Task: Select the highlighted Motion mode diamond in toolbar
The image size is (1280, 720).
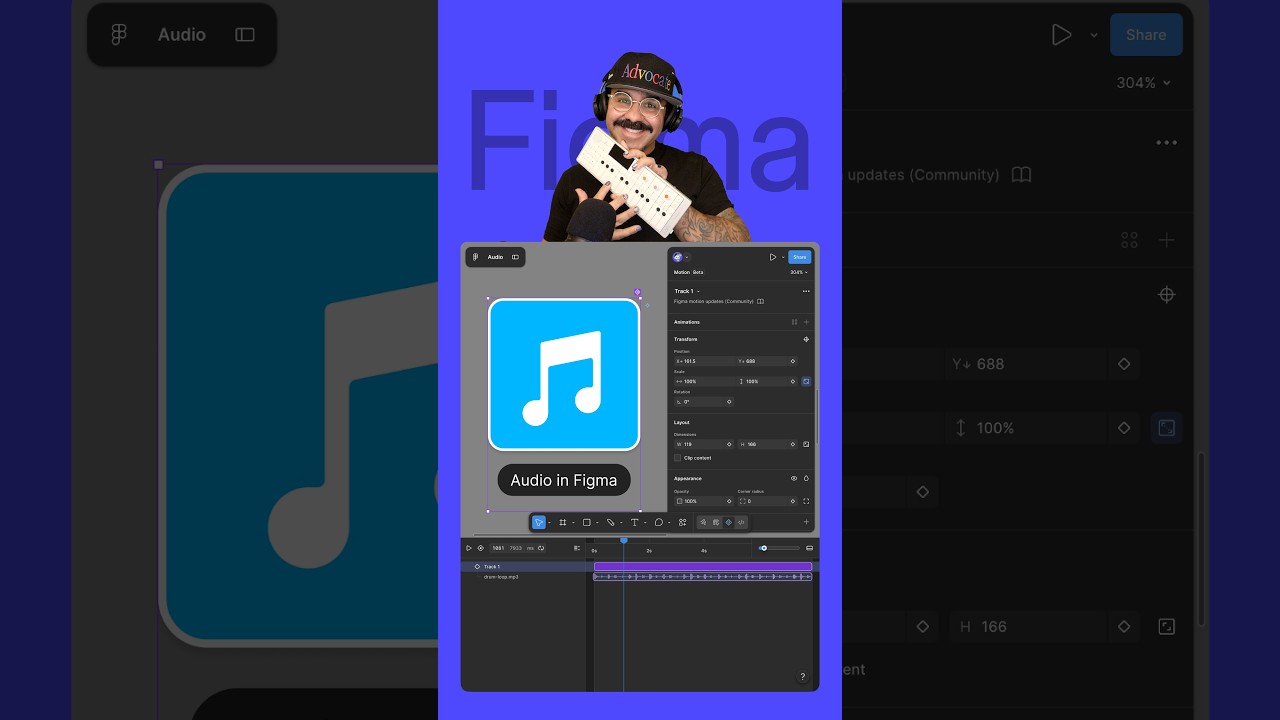Action: pos(728,522)
